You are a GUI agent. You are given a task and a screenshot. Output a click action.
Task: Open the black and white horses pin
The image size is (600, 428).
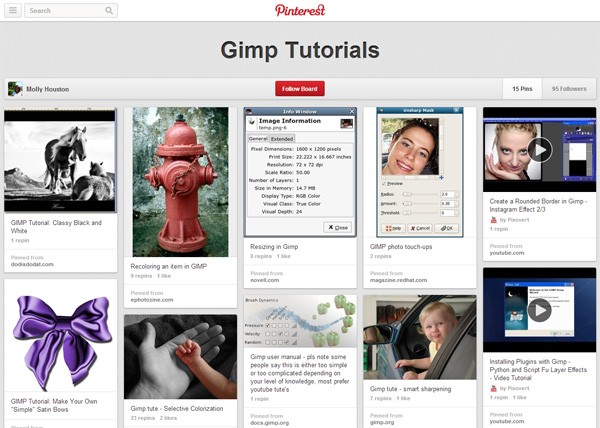pos(60,160)
